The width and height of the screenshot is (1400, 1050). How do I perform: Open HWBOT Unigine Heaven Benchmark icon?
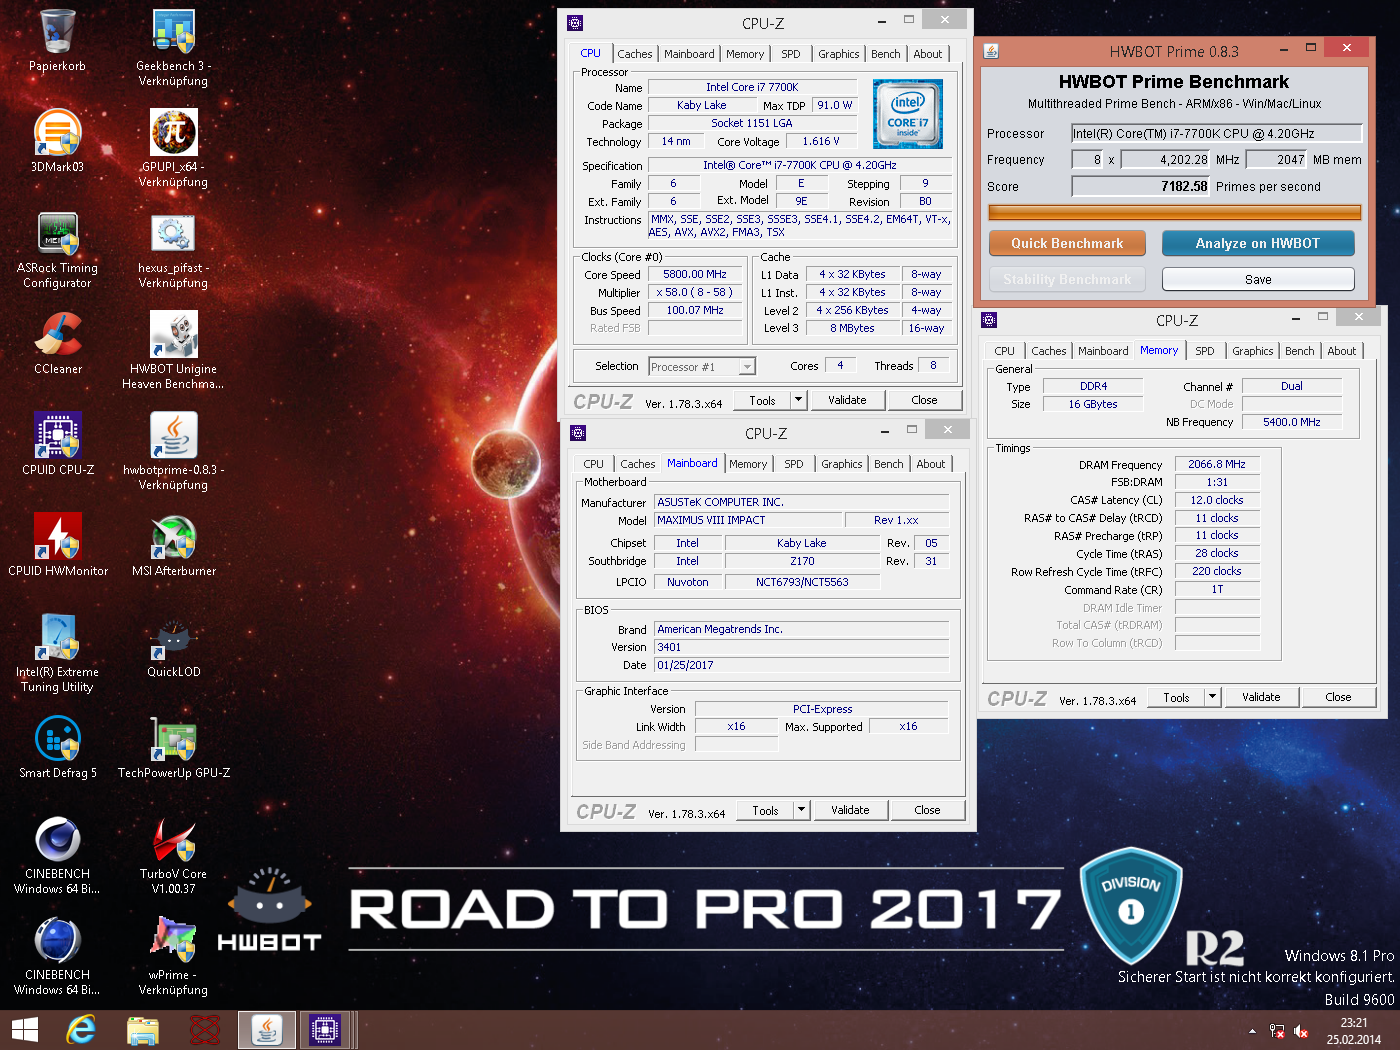tap(174, 335)
